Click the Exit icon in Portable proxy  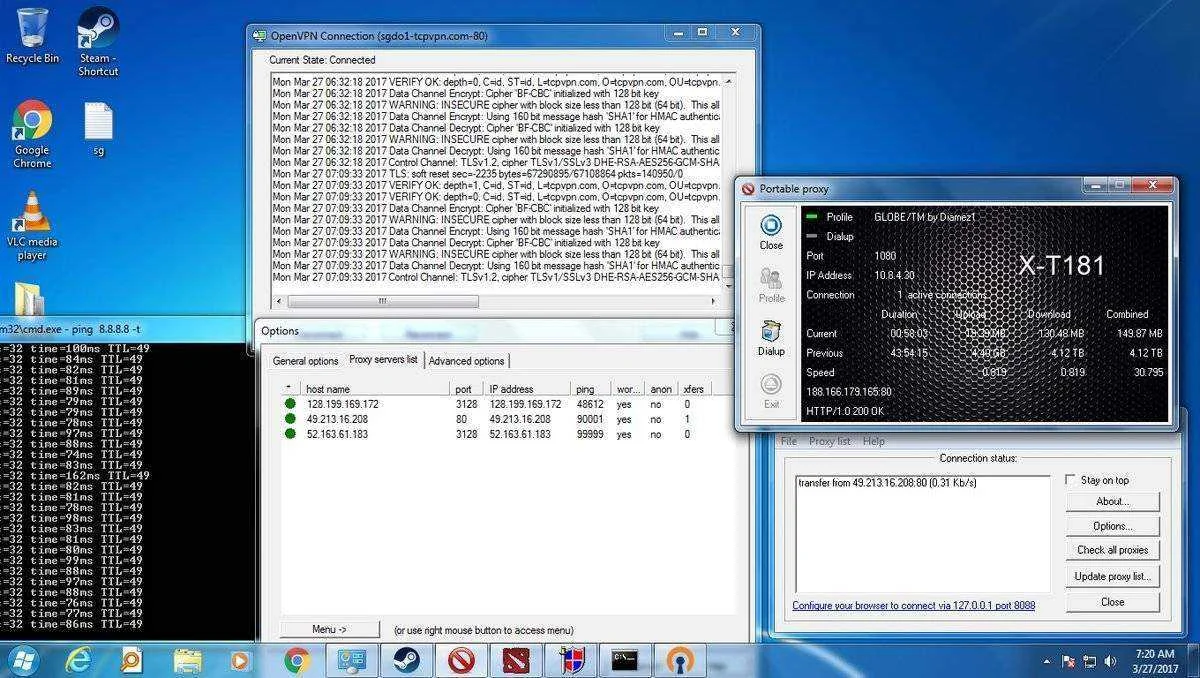click(771, 391)
